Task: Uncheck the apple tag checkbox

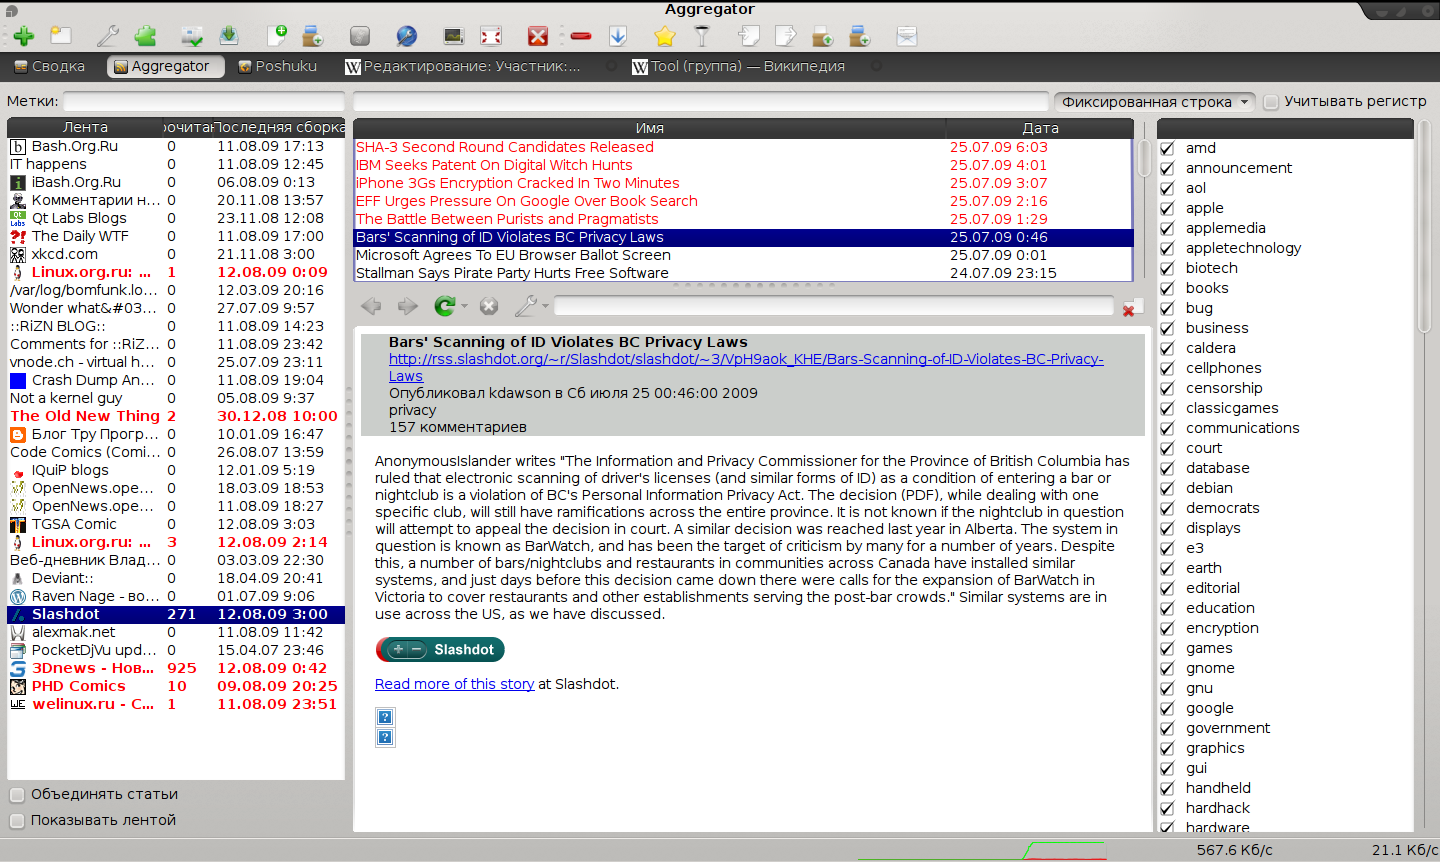Action: 1167,208
